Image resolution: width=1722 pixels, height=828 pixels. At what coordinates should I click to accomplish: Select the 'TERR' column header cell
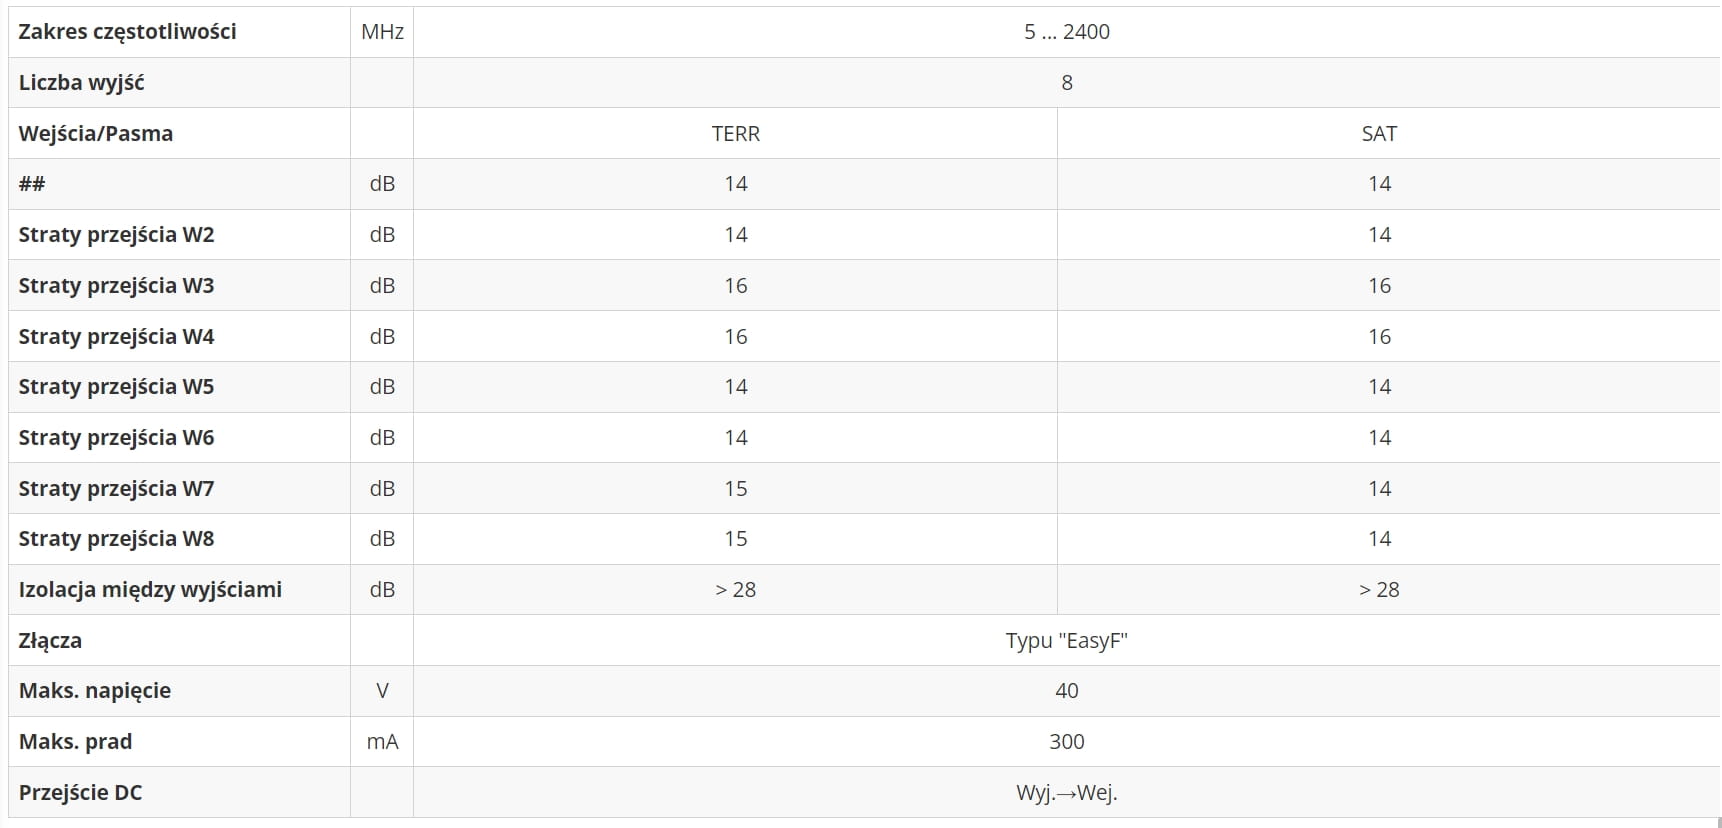click(x=735, y=134)
